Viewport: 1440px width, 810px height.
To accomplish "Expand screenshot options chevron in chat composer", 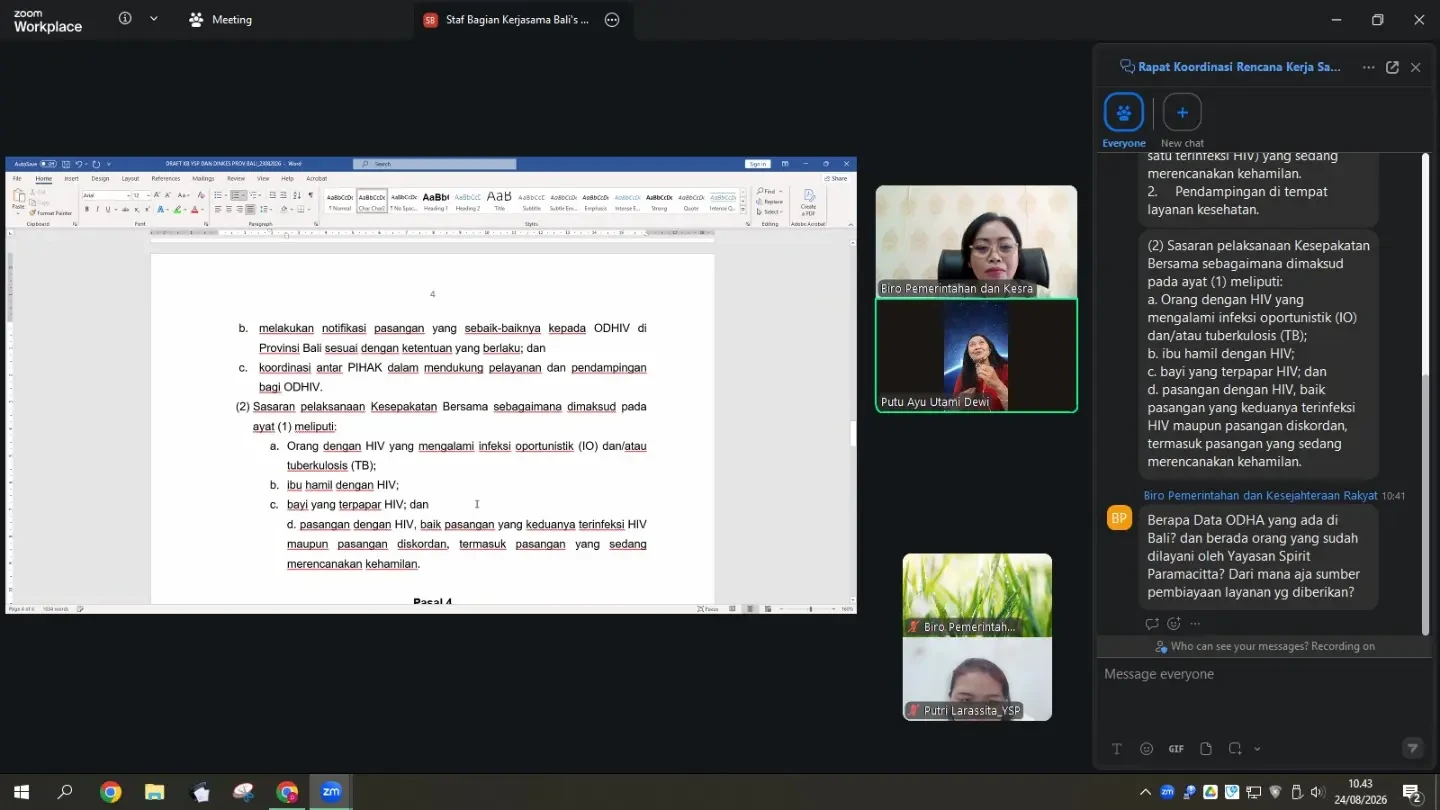I will point(1257,749).
